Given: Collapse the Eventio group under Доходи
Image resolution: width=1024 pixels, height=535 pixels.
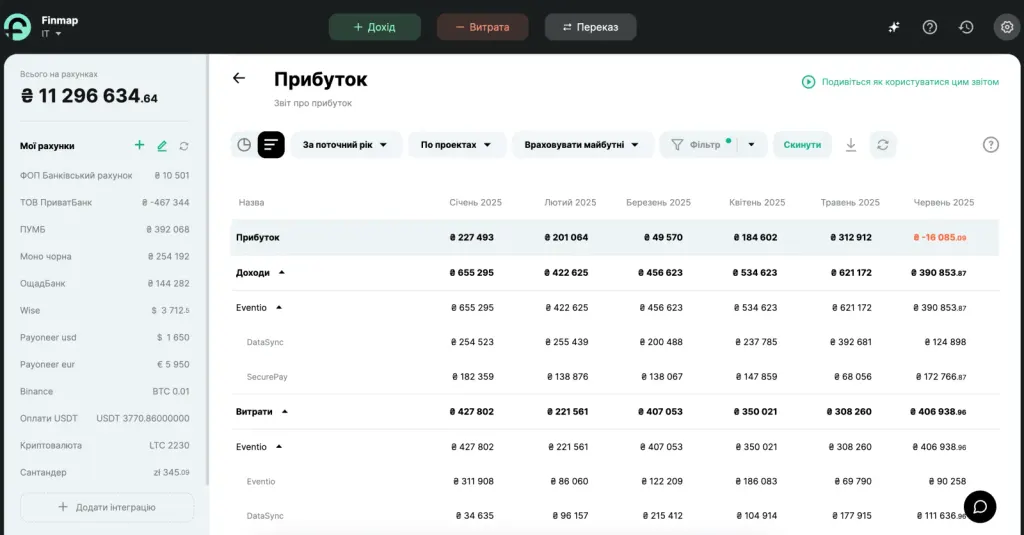Looking at the screenshot, I should (x=279, y=307).
